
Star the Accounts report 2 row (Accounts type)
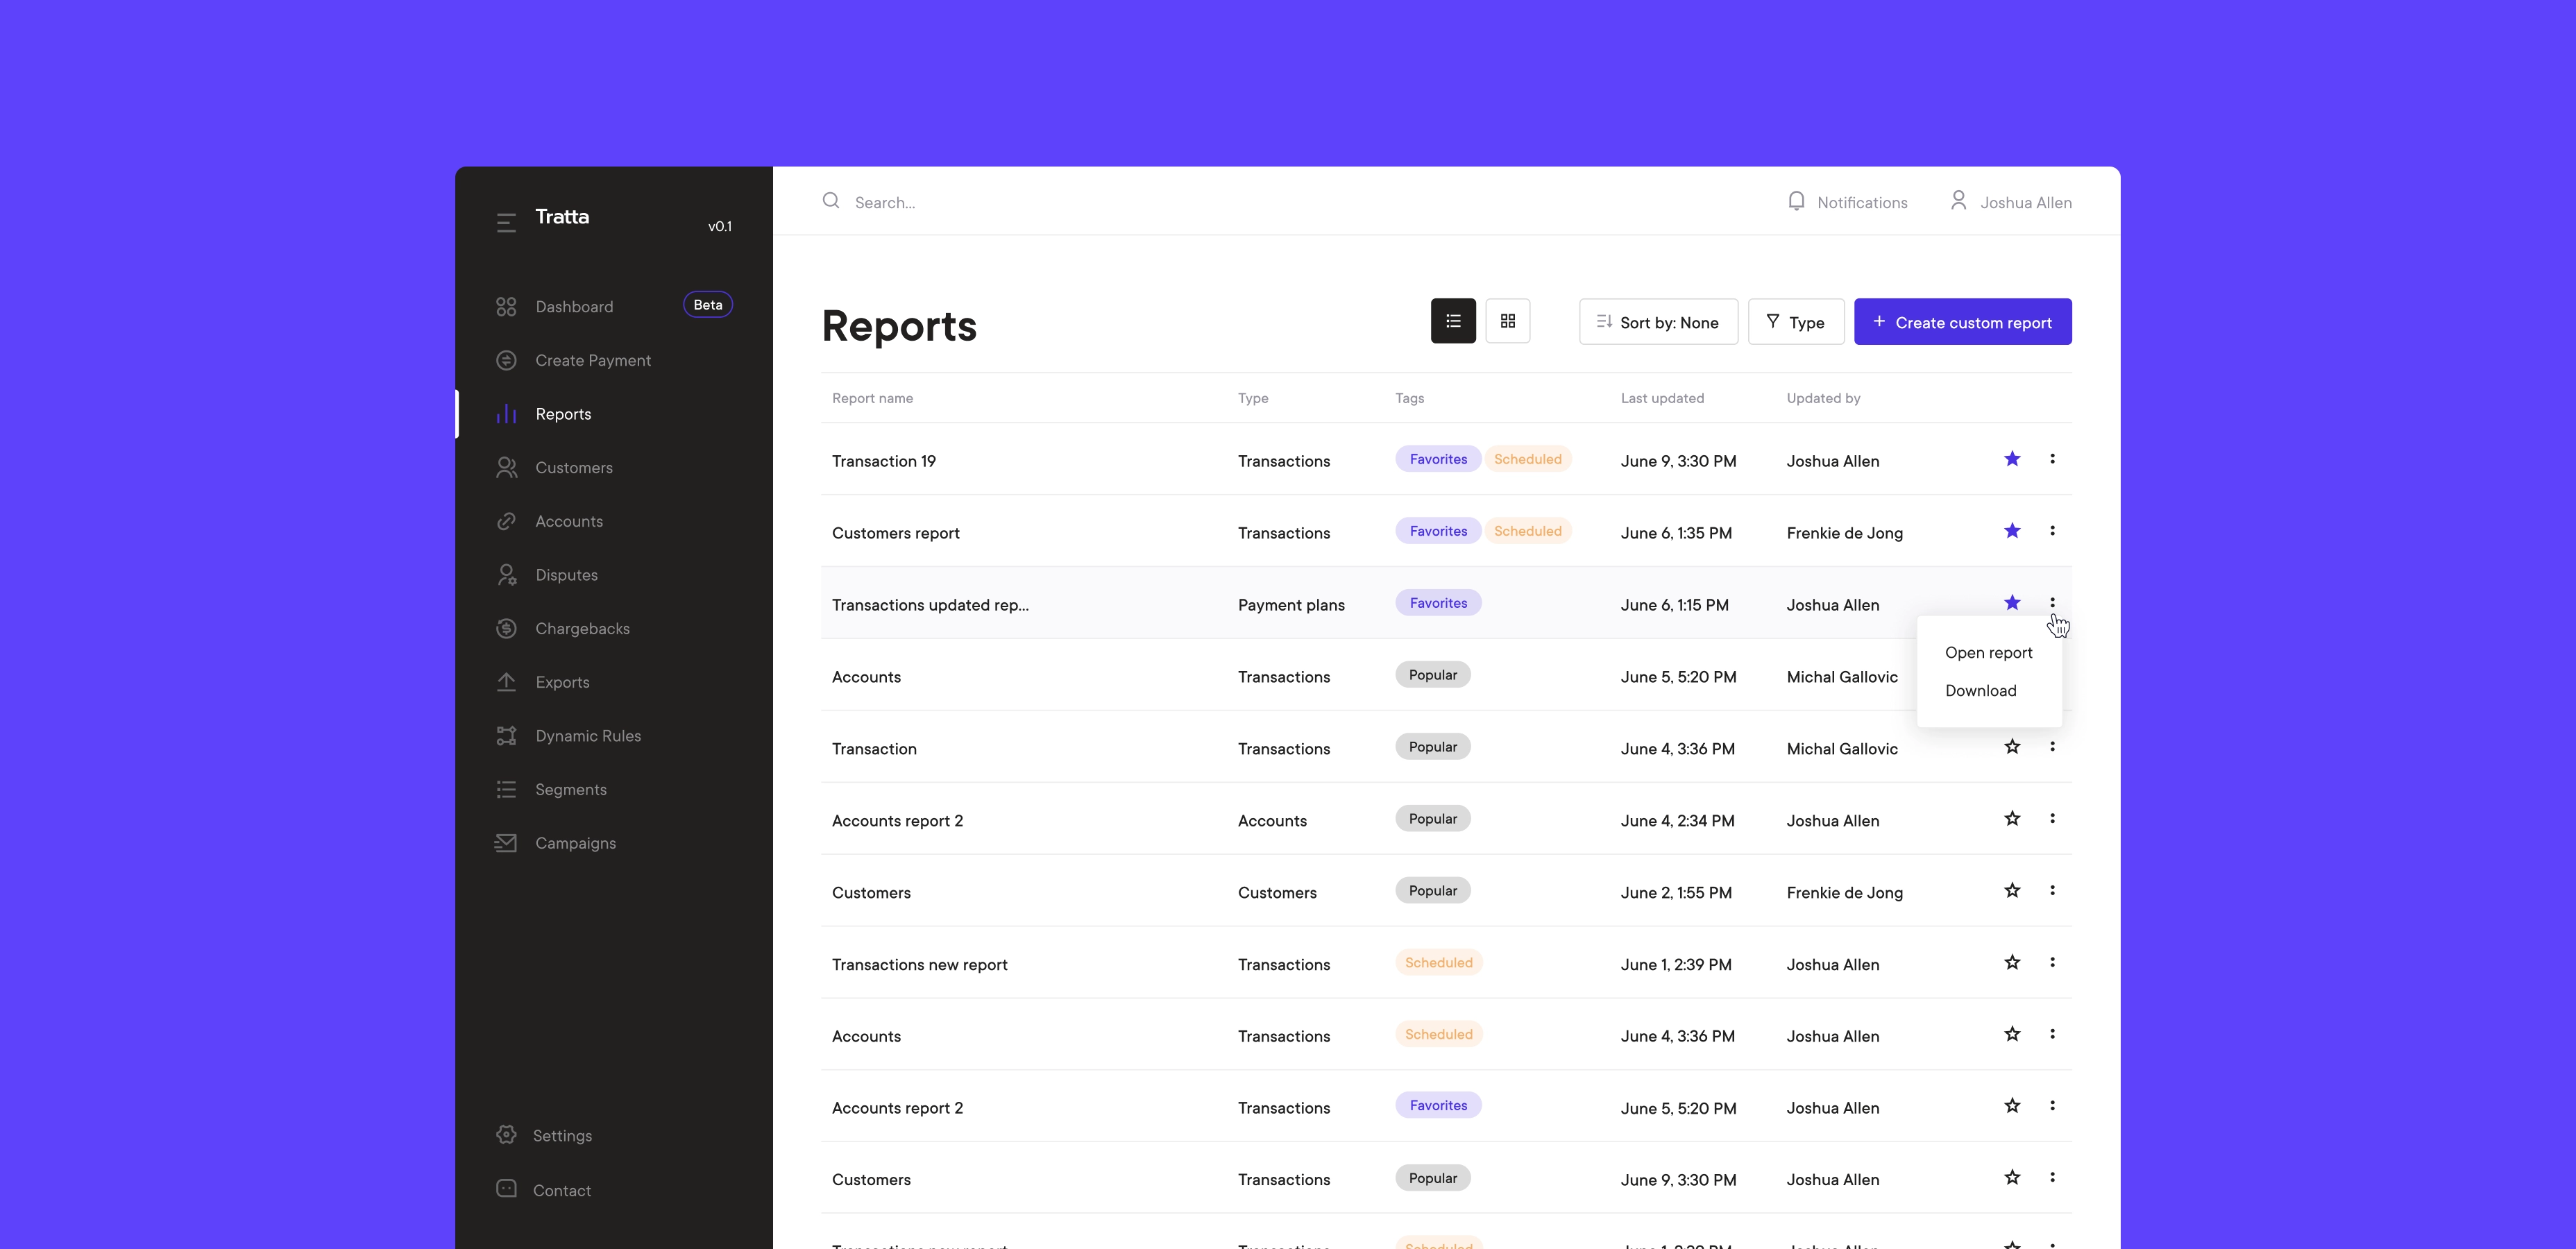pos(2012,819)
